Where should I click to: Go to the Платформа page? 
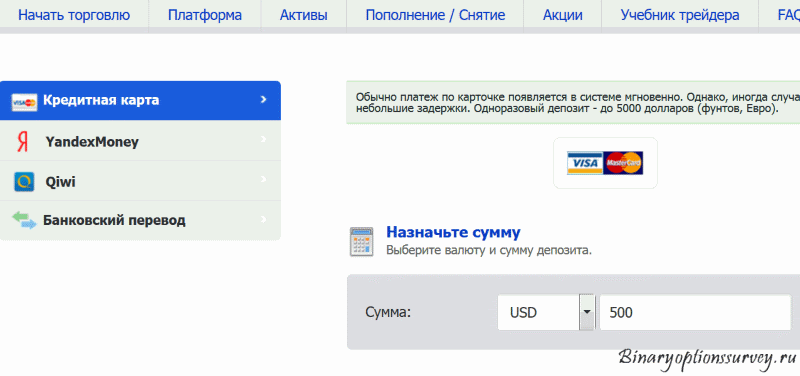205,15
